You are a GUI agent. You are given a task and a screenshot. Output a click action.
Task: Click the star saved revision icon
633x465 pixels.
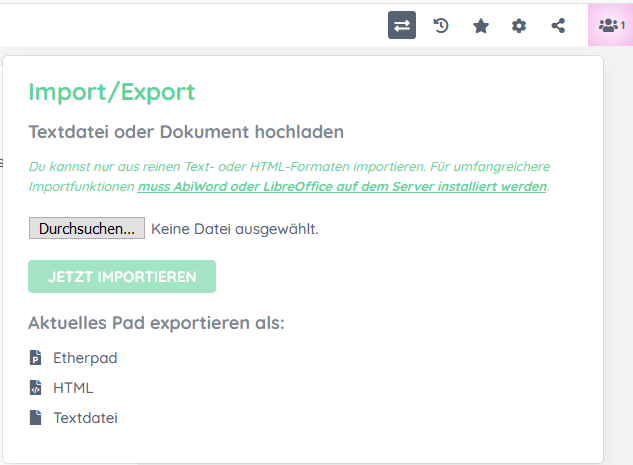[480, 26]
